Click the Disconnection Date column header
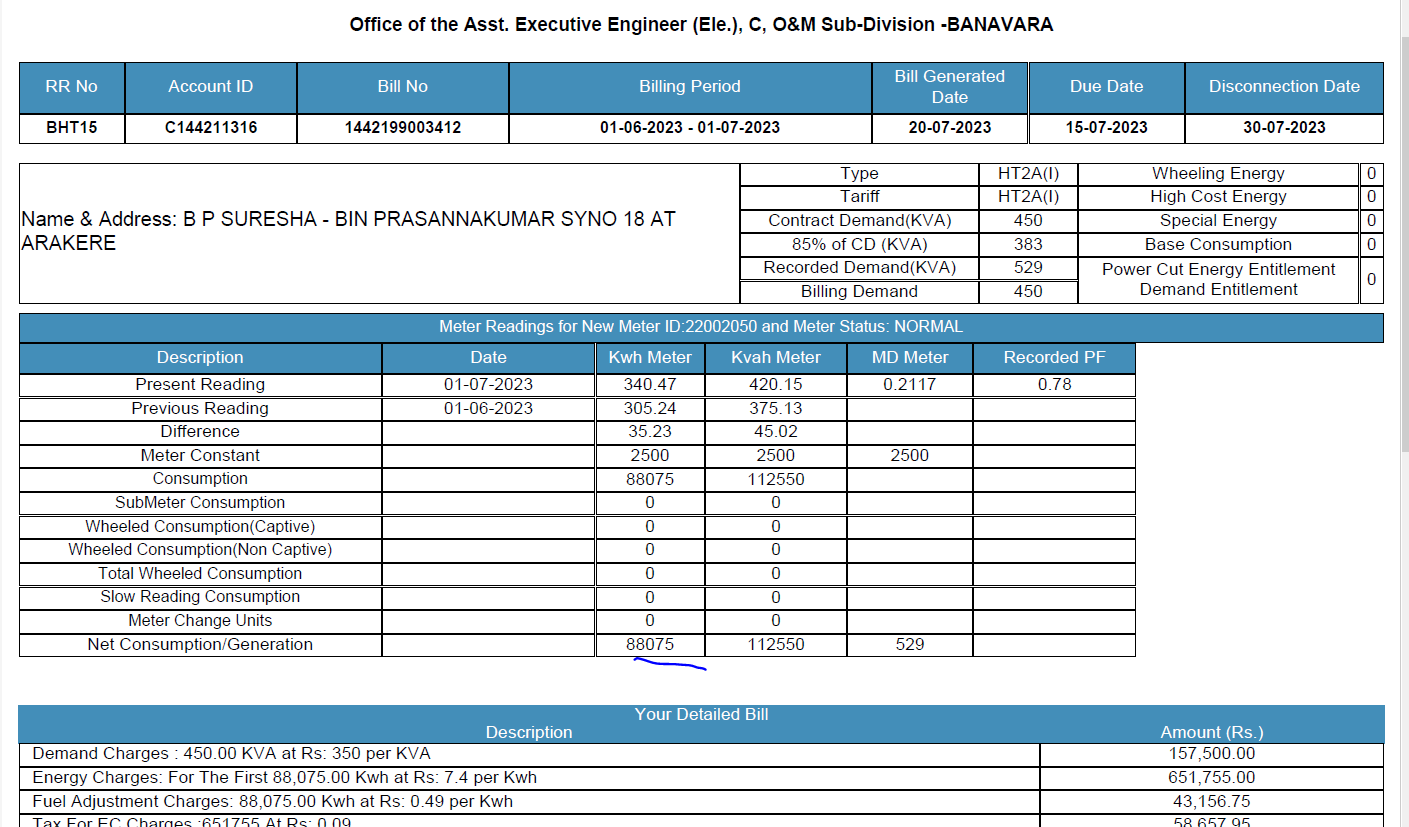1409x827 pixels. tap(1284, 87)
